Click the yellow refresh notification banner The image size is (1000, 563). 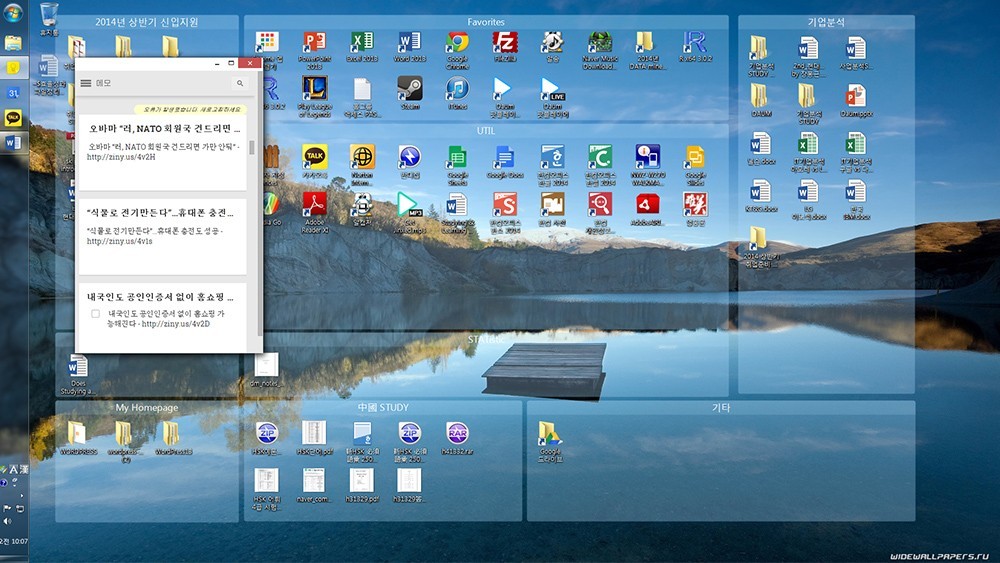[191, 109]
